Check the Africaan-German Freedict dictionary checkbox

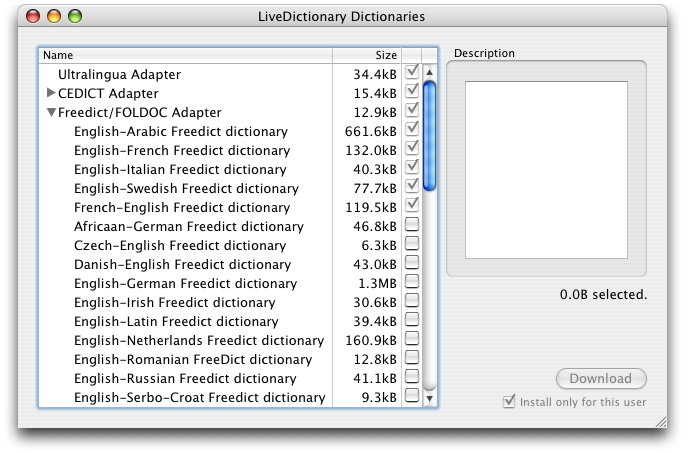[412, 225]
